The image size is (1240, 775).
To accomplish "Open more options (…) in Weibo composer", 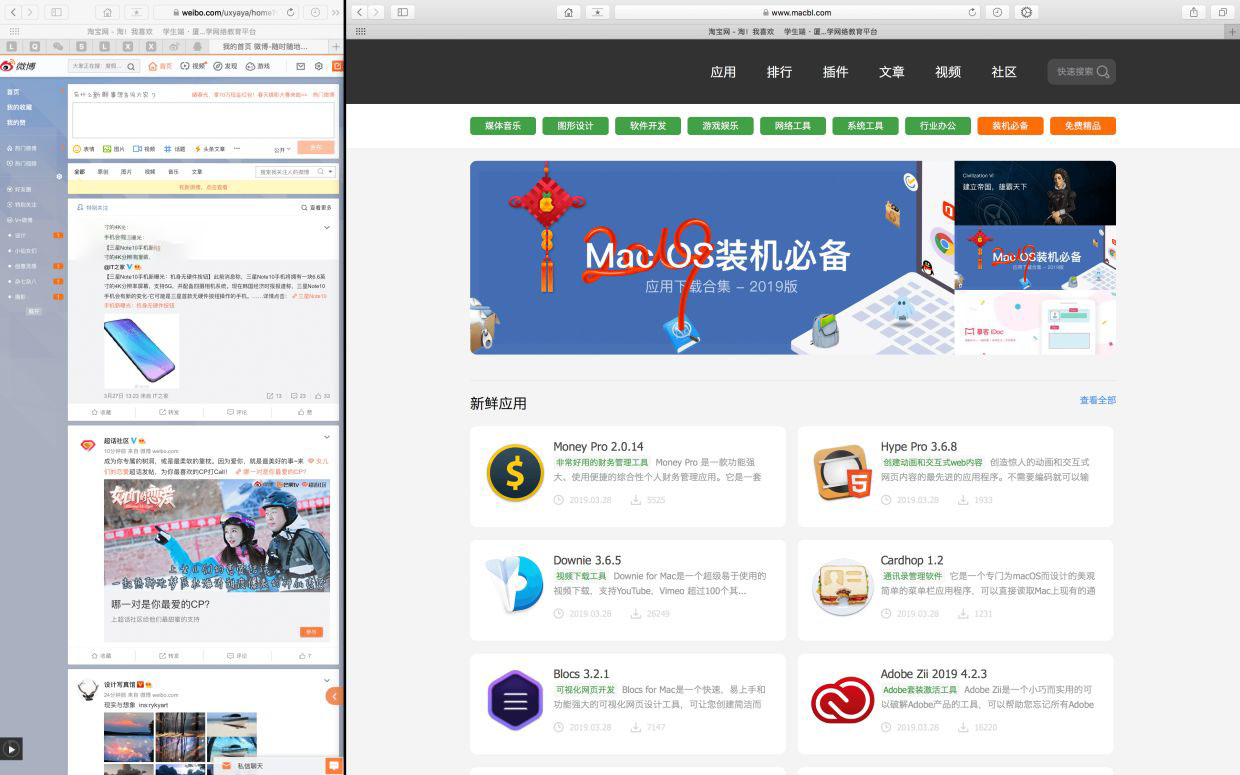I will (237, 148).
